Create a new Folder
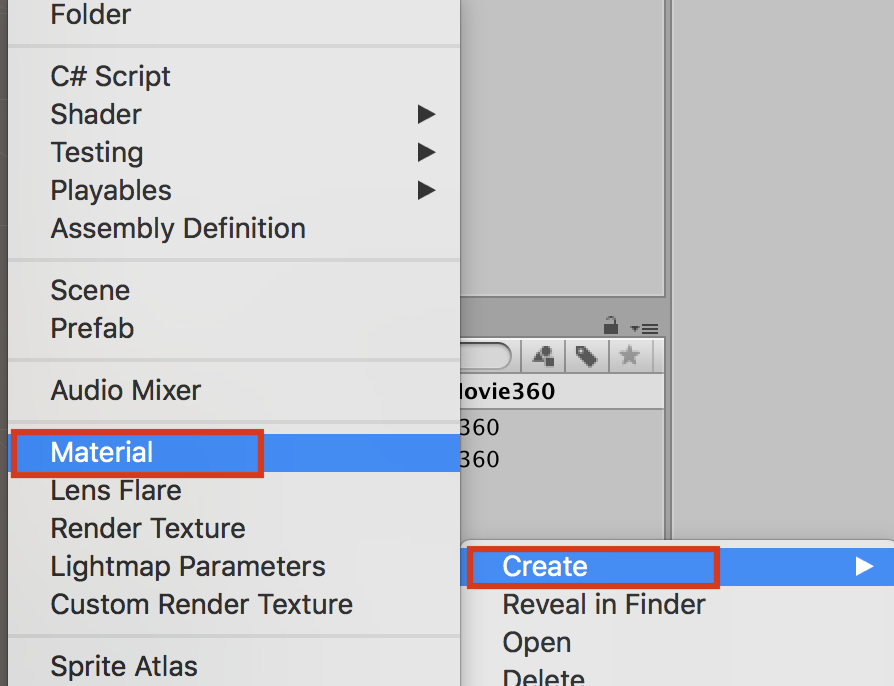 [91, 15]
